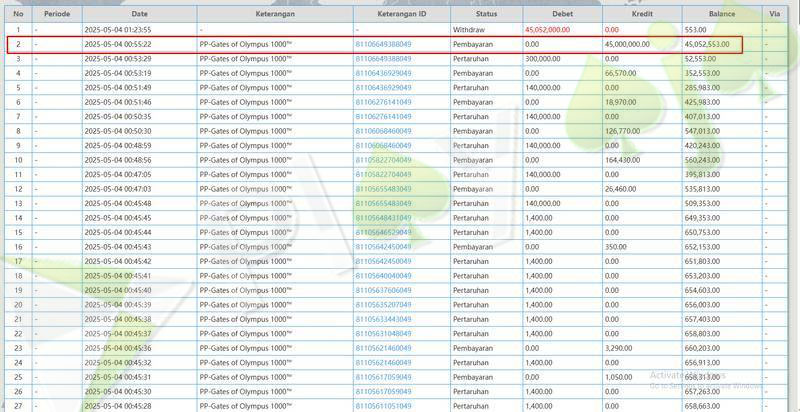Select the 45,000,000.00 kredit cell
The height and width of the screenshot is (412, 800).
click(627, 45)
